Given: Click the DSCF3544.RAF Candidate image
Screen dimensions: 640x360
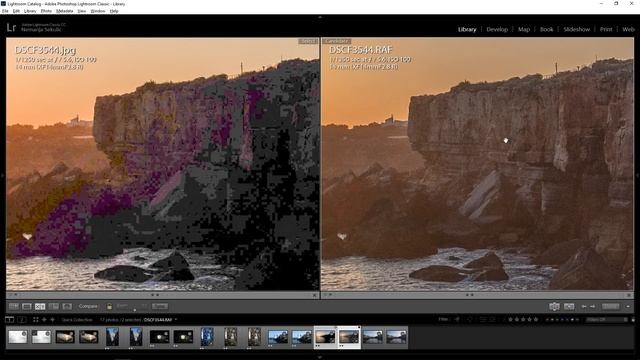Looking at the screenshot, I should (478, 164).
